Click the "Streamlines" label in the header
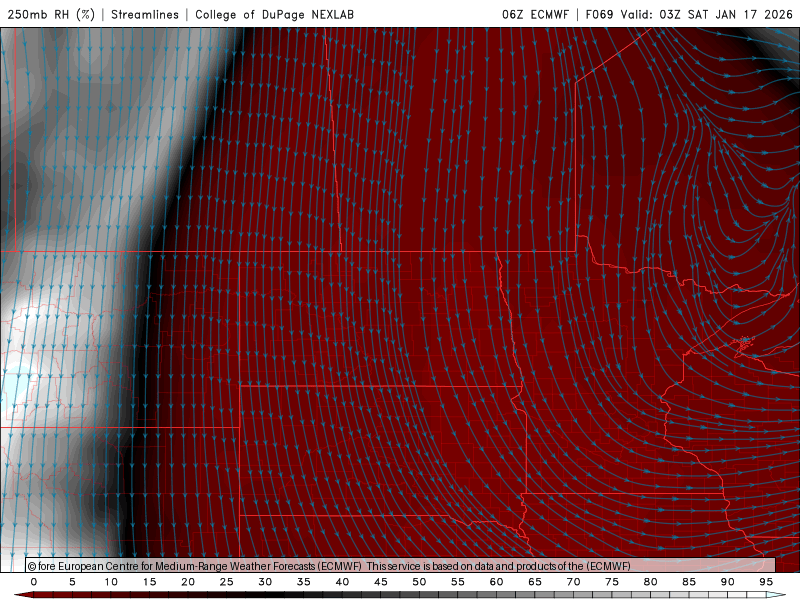 (x=145, y=14)
